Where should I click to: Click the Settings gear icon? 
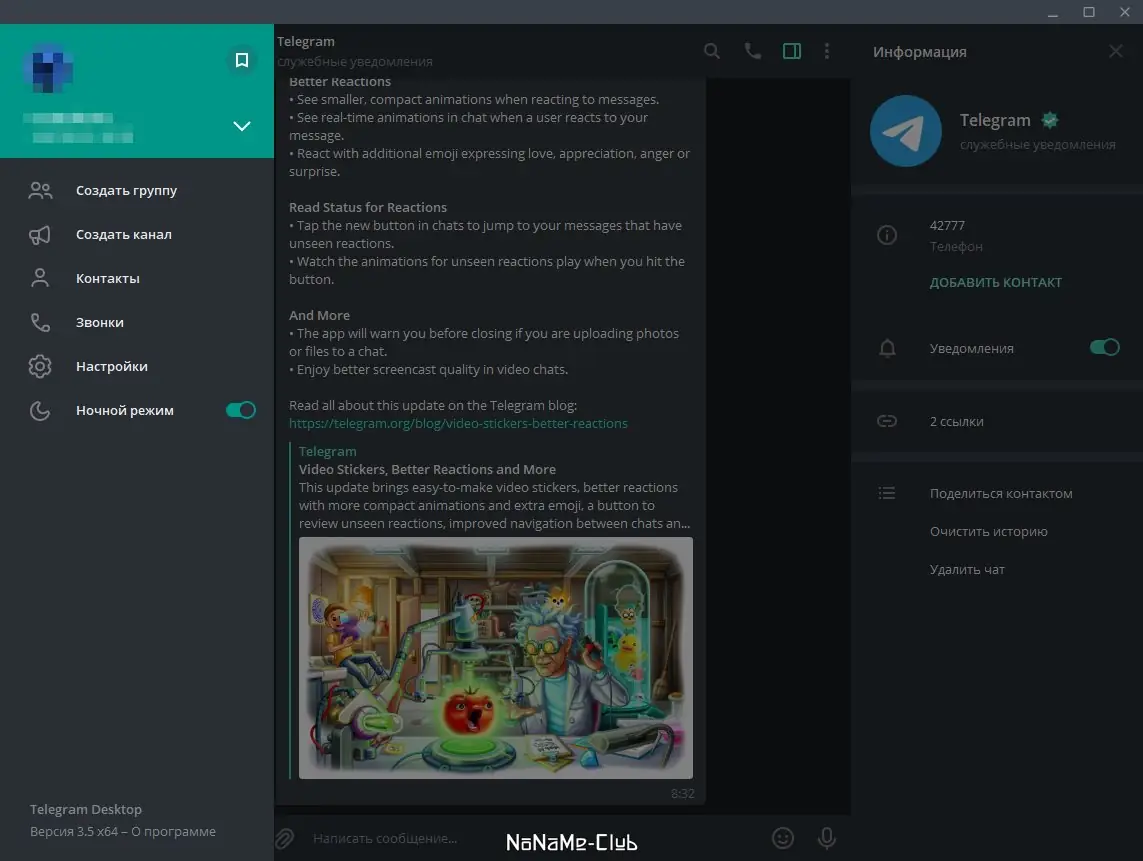[x=40, y=366]
